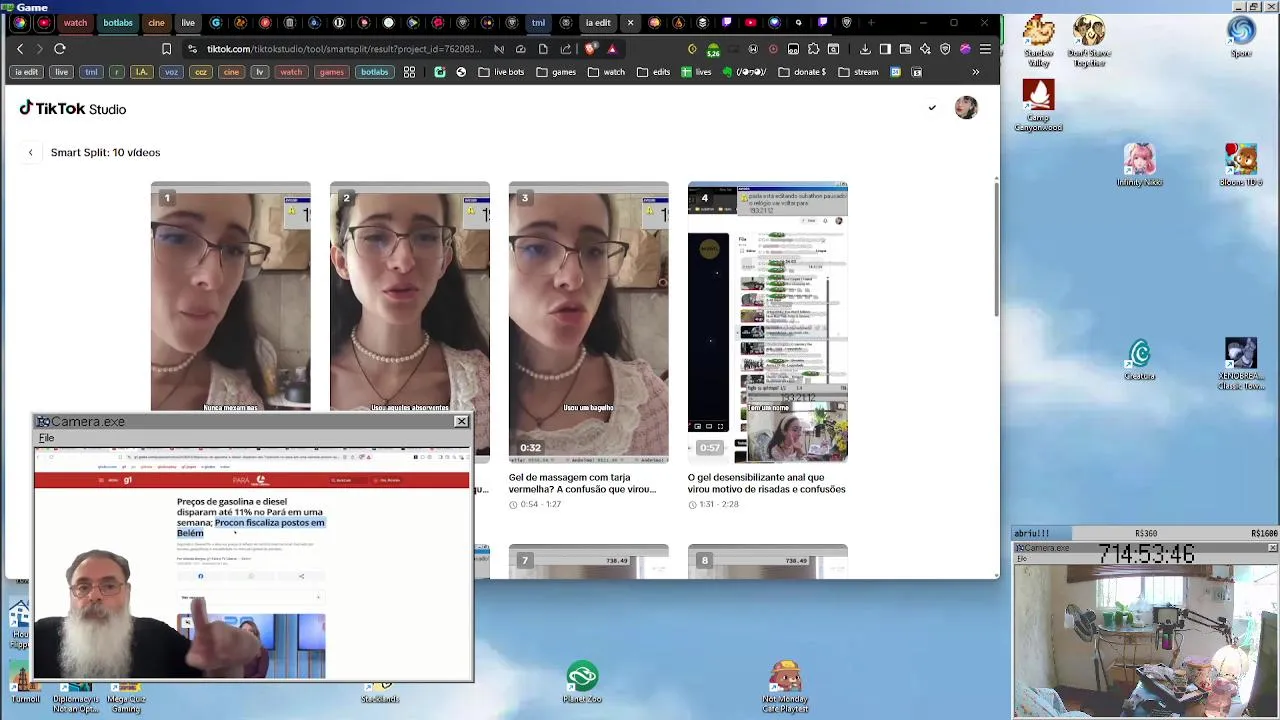
Task: Bookmark this page with the bookmark icon
Action: [166, 49]
